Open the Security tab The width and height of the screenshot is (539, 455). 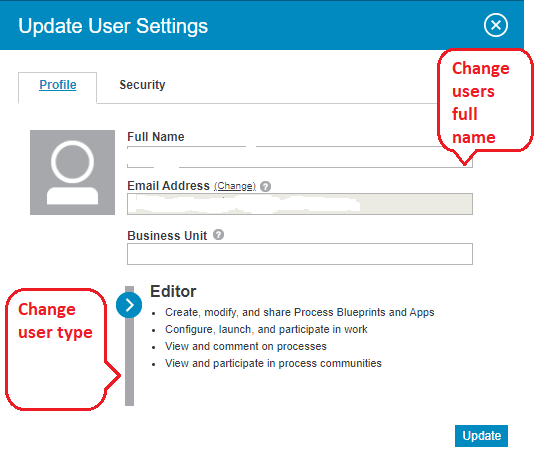tap(142, 85)
